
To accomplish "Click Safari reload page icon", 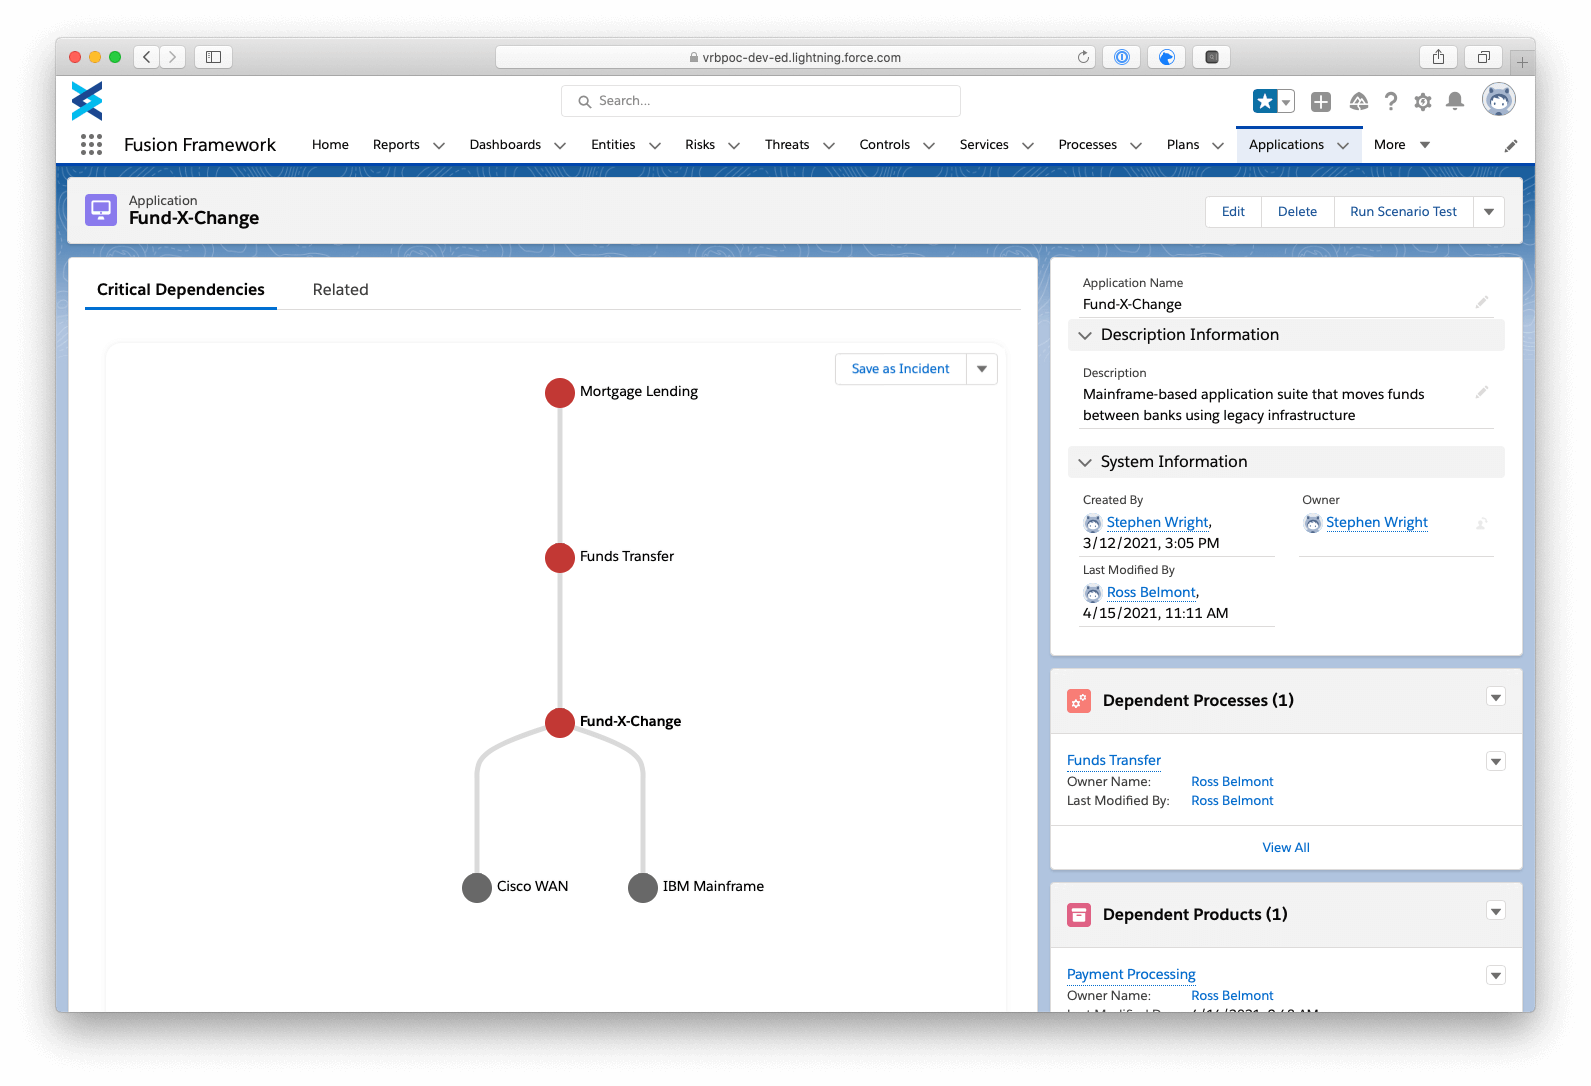I will tap(1083, 57).
